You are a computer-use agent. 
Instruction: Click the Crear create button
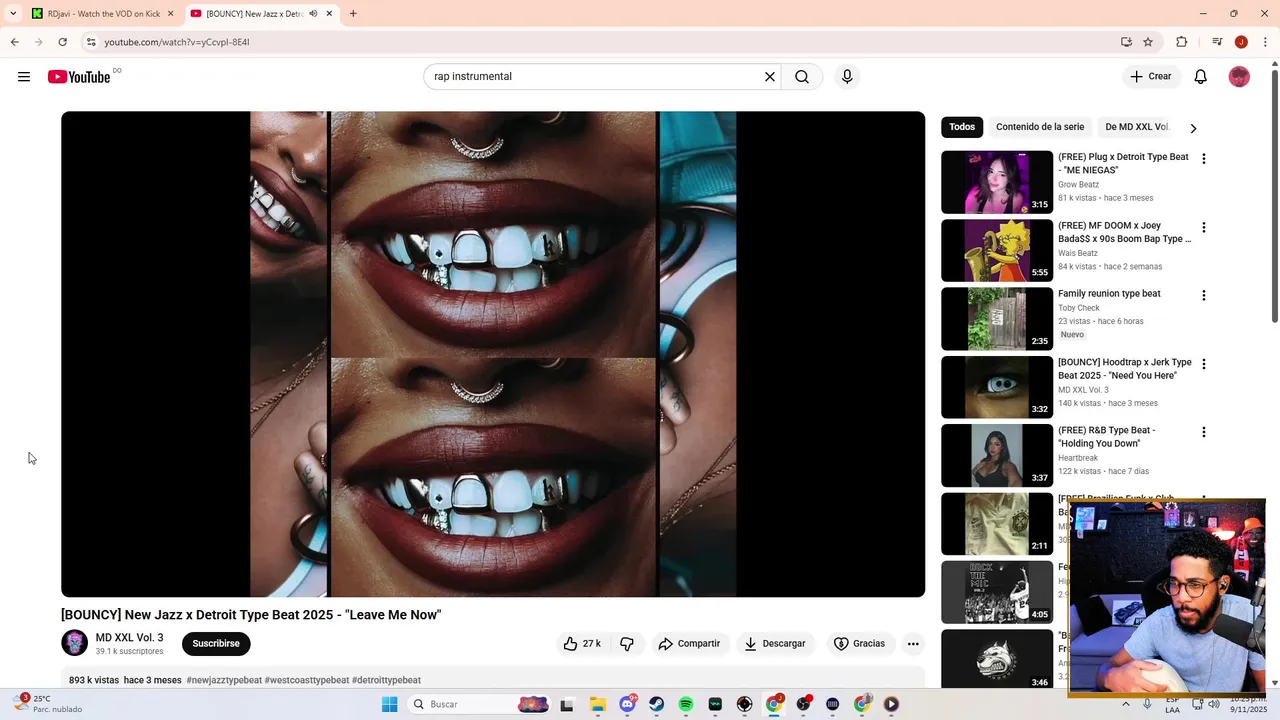[x=1151, y=77]
